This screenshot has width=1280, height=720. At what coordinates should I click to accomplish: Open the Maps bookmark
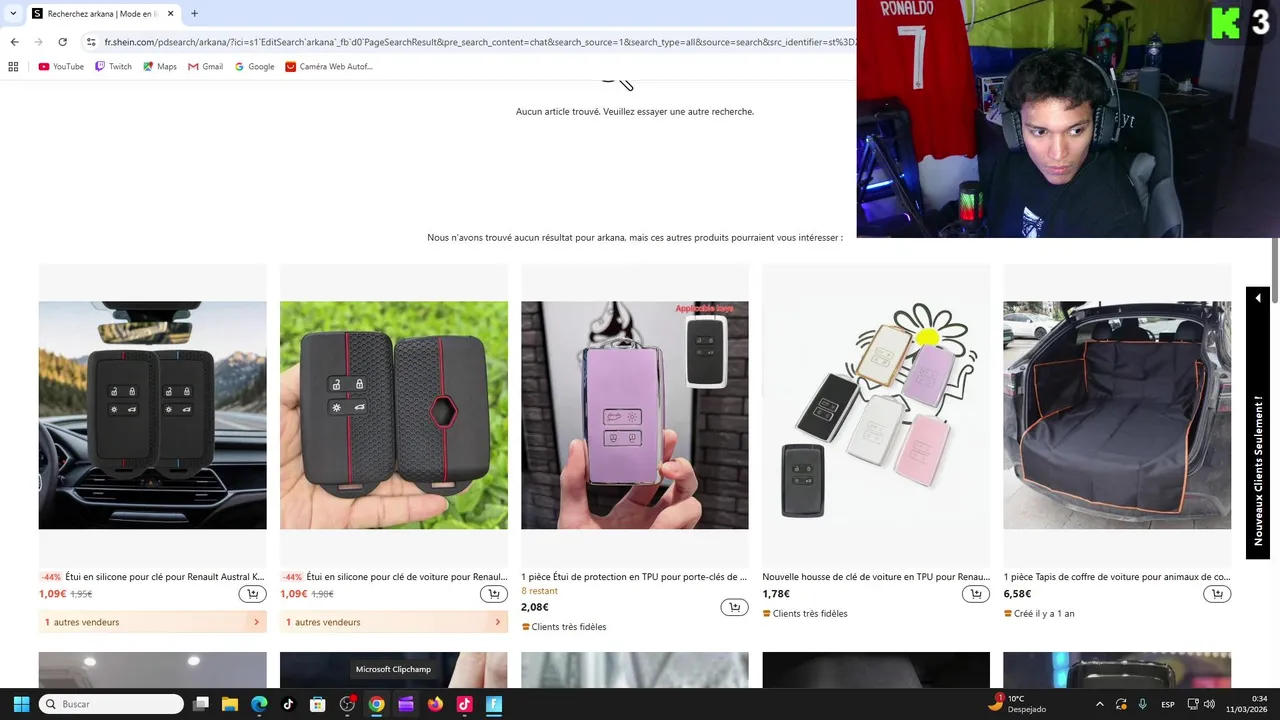click(x=160, y=67)
